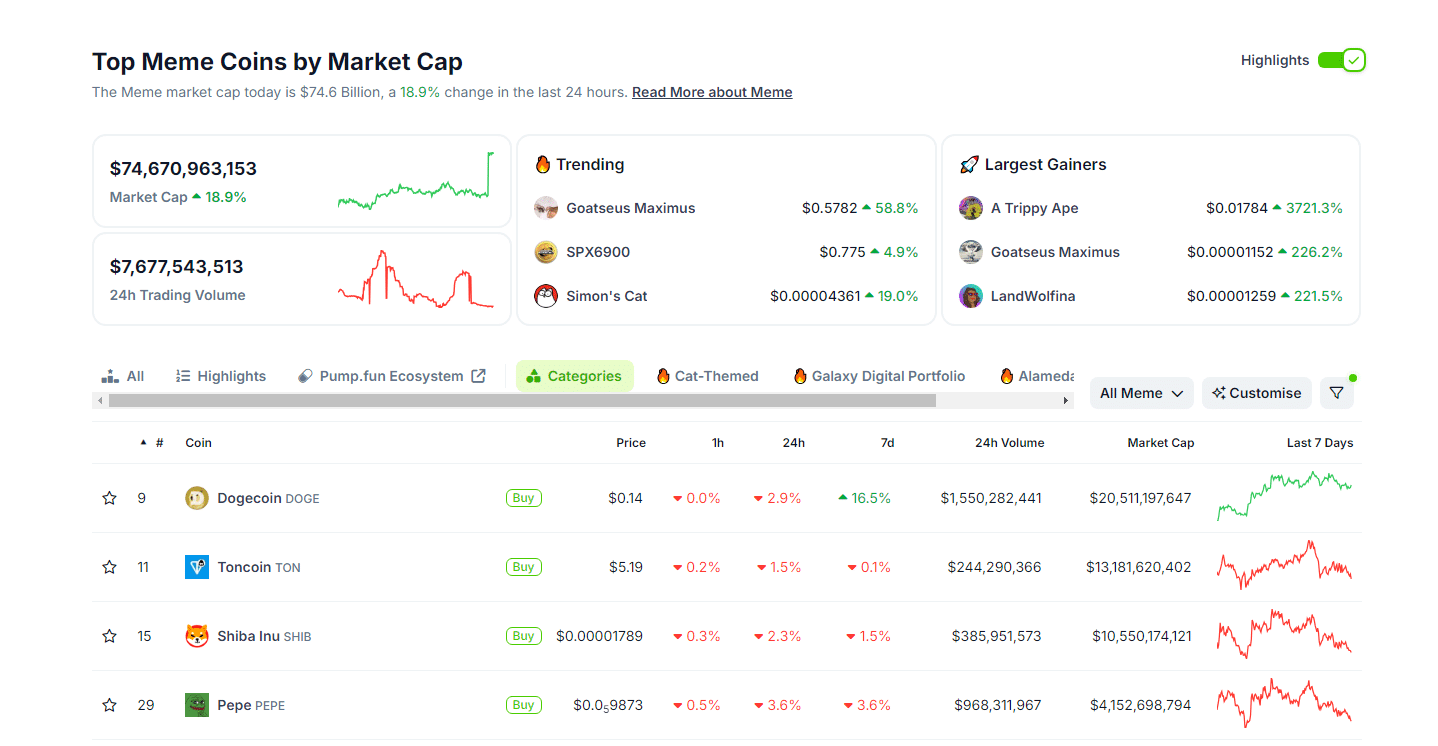
Task: Click the Trending fire icon
Action: click(x=543, y=164)
